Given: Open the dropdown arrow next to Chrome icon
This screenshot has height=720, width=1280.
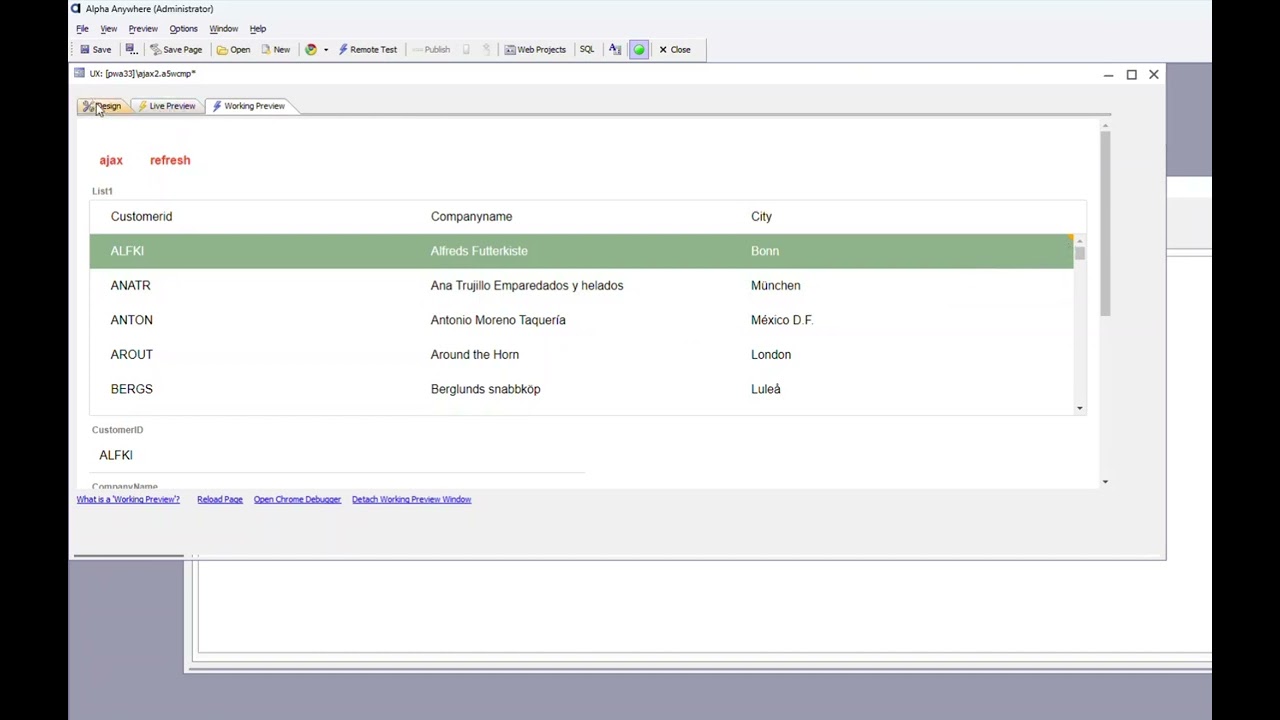Looking at the screenshot, I should coord(325,49).
